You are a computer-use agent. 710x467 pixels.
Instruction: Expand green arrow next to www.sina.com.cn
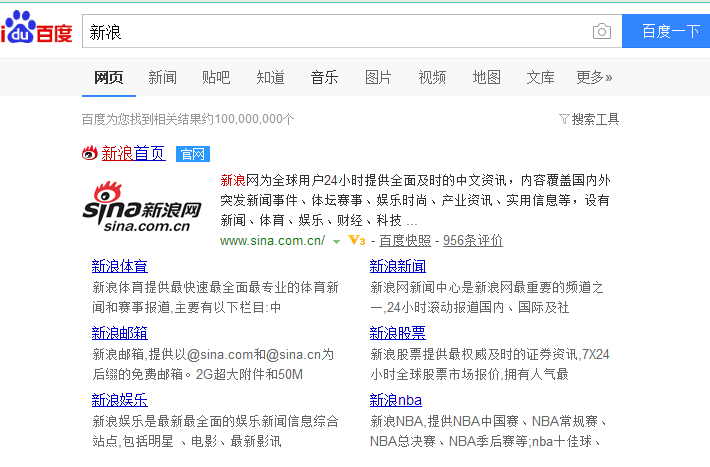(x=336, y=241)
